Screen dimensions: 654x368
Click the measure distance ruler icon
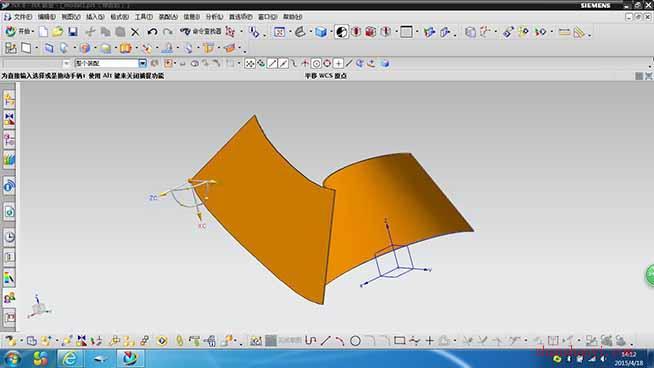pyautogui.click(x=564, y=32)
